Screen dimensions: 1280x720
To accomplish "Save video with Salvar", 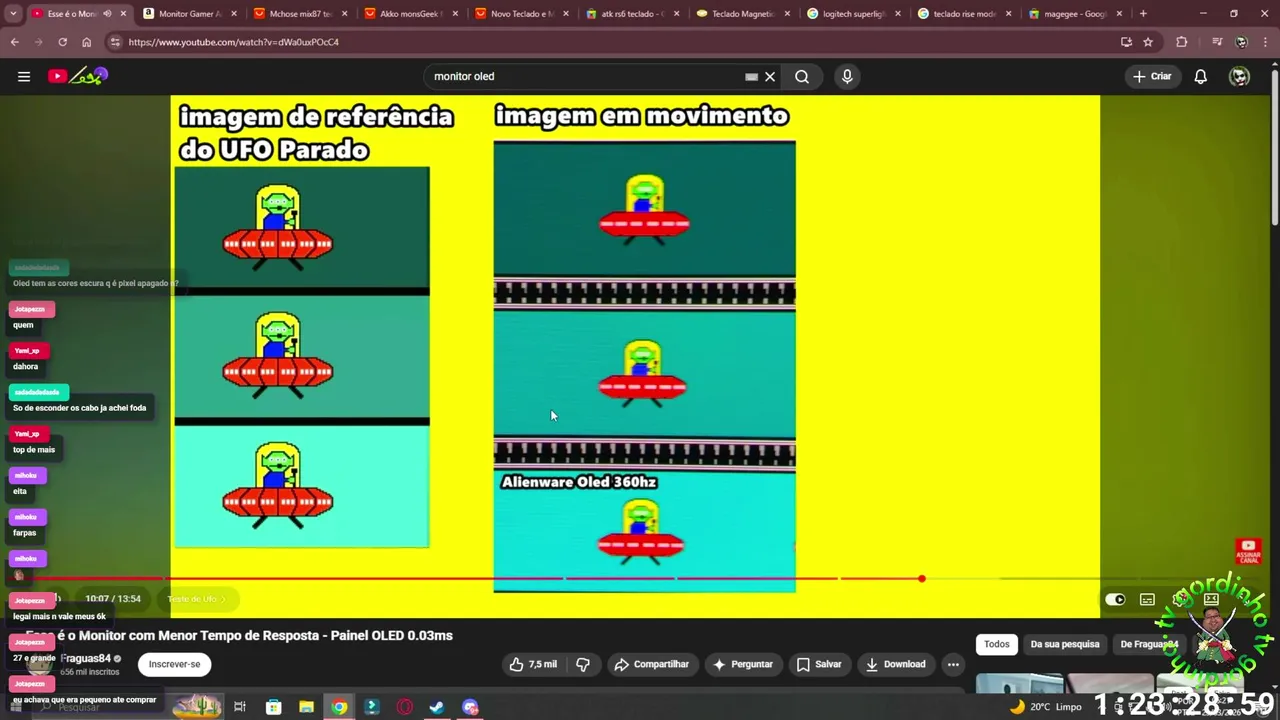I will 819,664.
